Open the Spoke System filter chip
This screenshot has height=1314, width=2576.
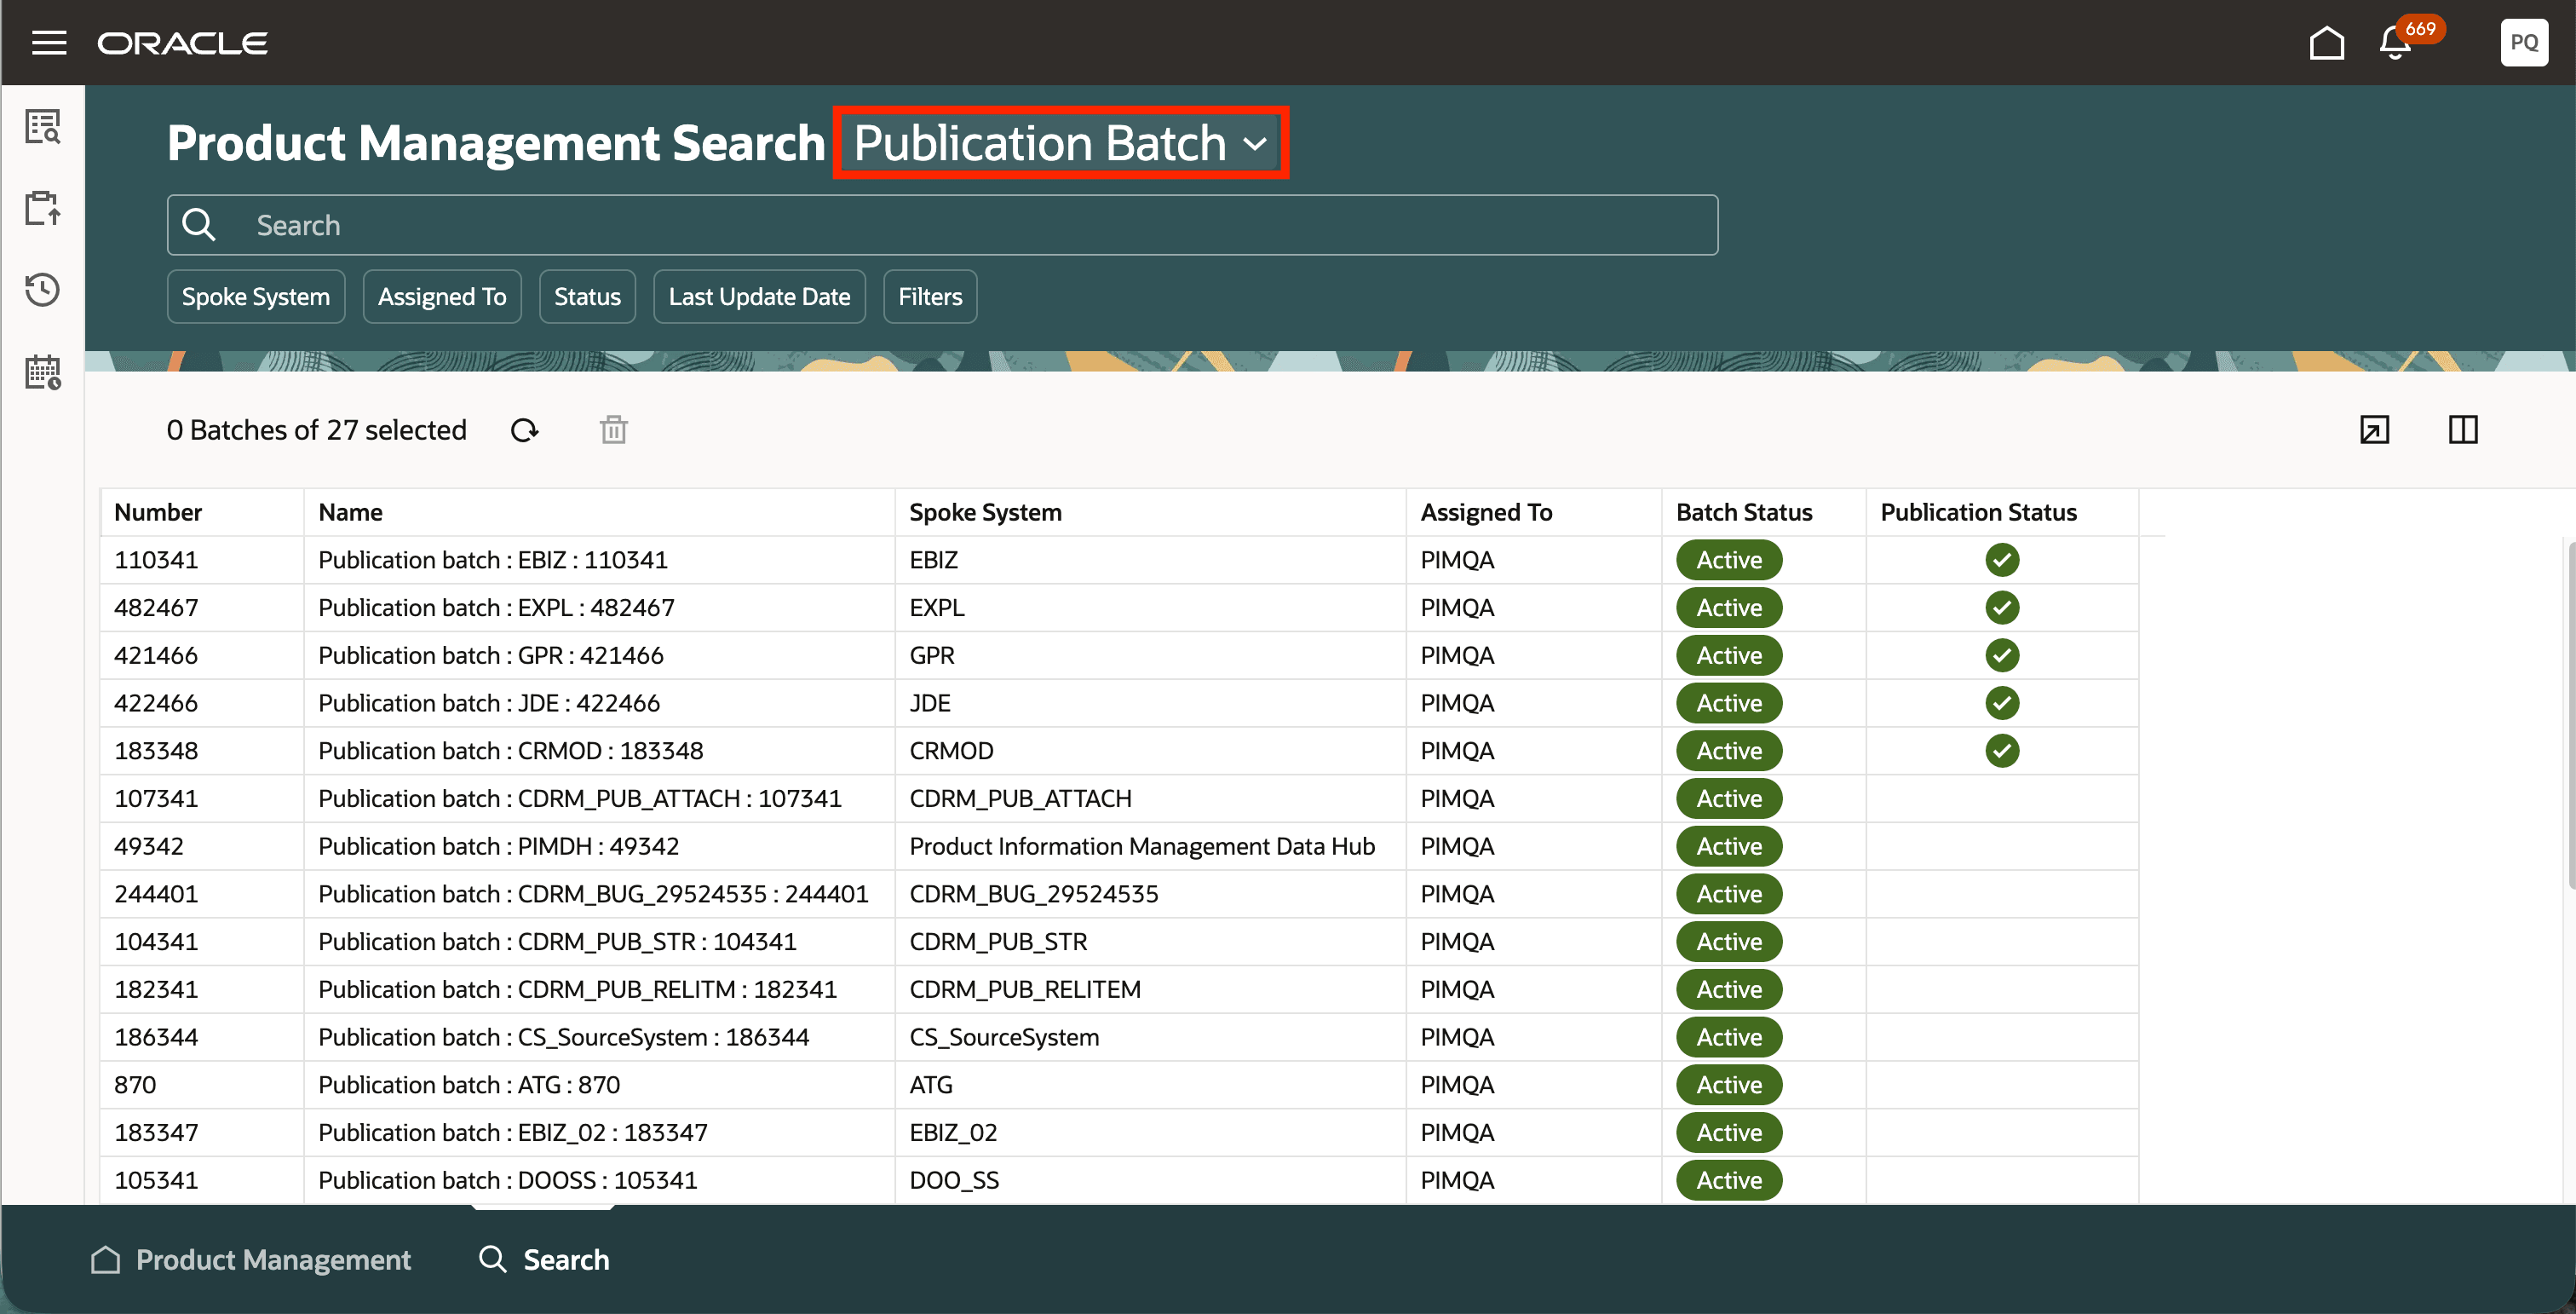(x=256, y=297)
